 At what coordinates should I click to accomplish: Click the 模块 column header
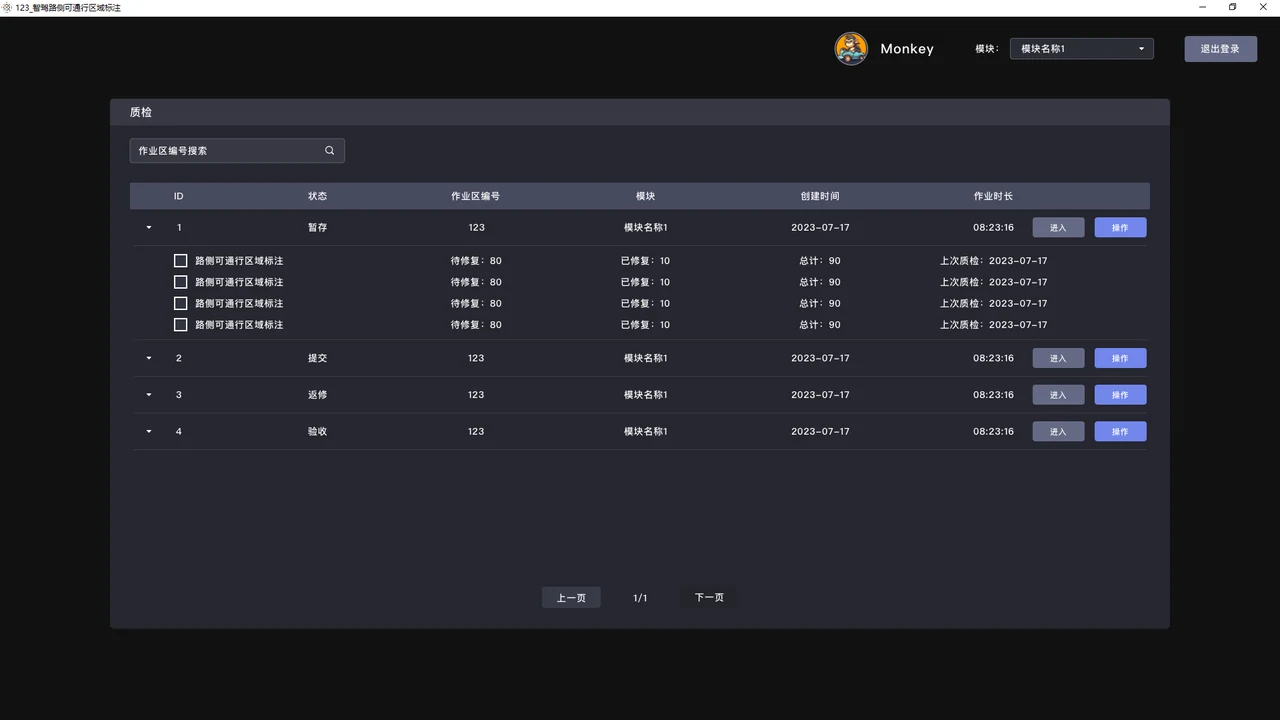[x=646, y=196]
